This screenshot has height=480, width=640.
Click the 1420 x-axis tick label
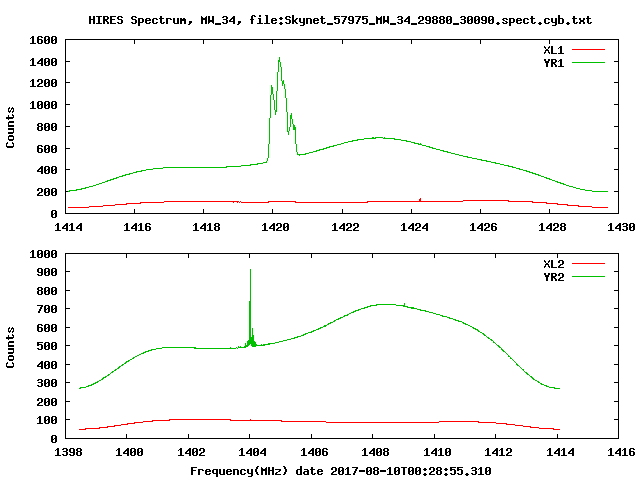point(275,227)
